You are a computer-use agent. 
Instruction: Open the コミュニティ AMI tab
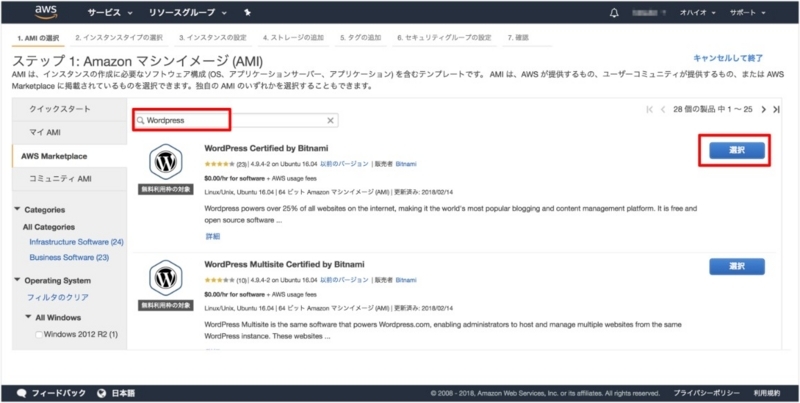[69, 179]
